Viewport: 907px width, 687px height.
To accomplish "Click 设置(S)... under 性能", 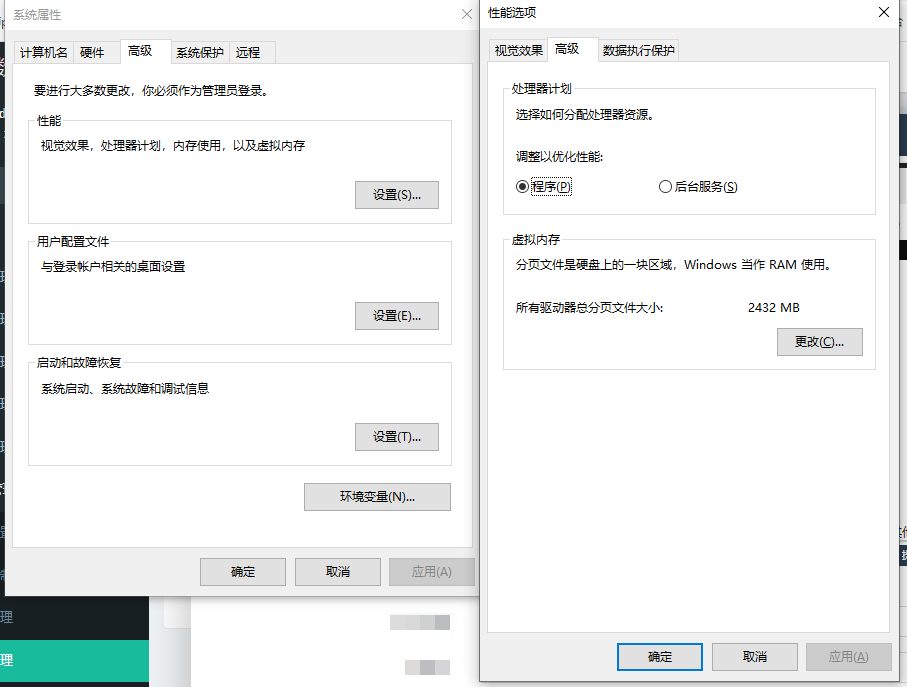I will (x=397, y=195).
